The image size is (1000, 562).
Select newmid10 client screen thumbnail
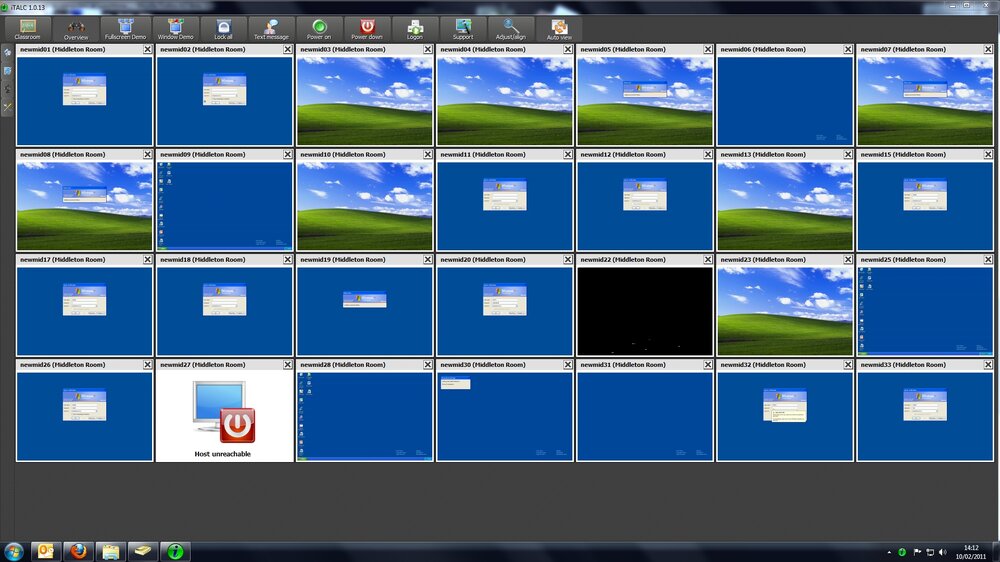(x=365, y=206)
